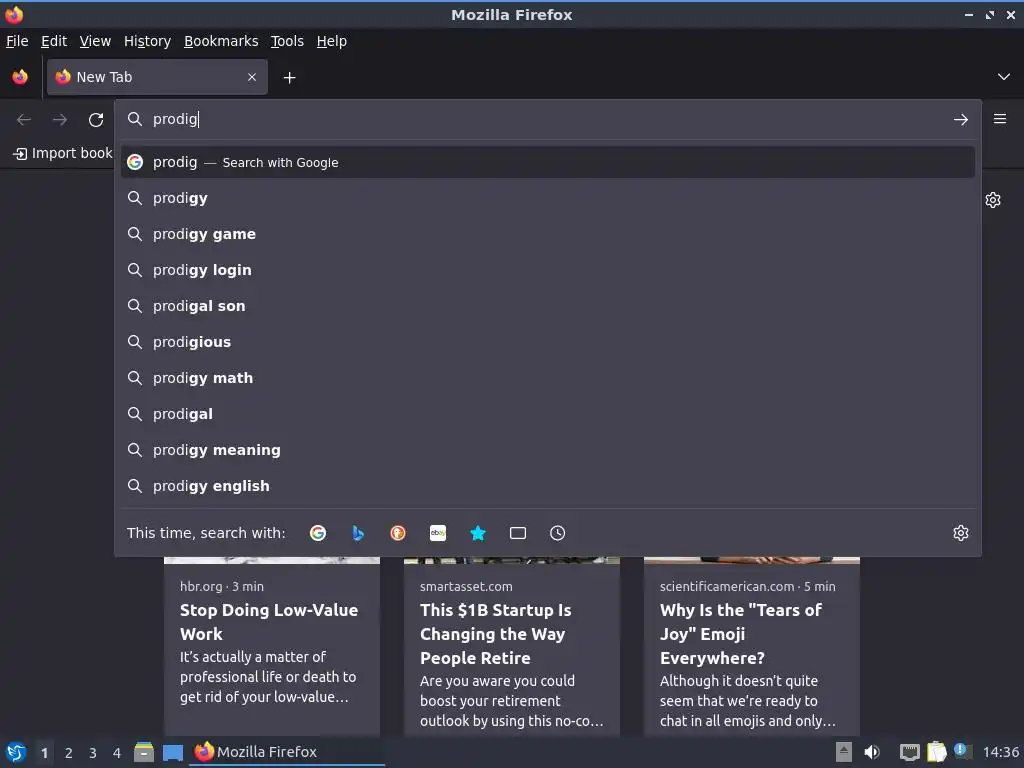Switch to workspace 1
Viewport: 1024px width, 768px height.
(44, 753)
